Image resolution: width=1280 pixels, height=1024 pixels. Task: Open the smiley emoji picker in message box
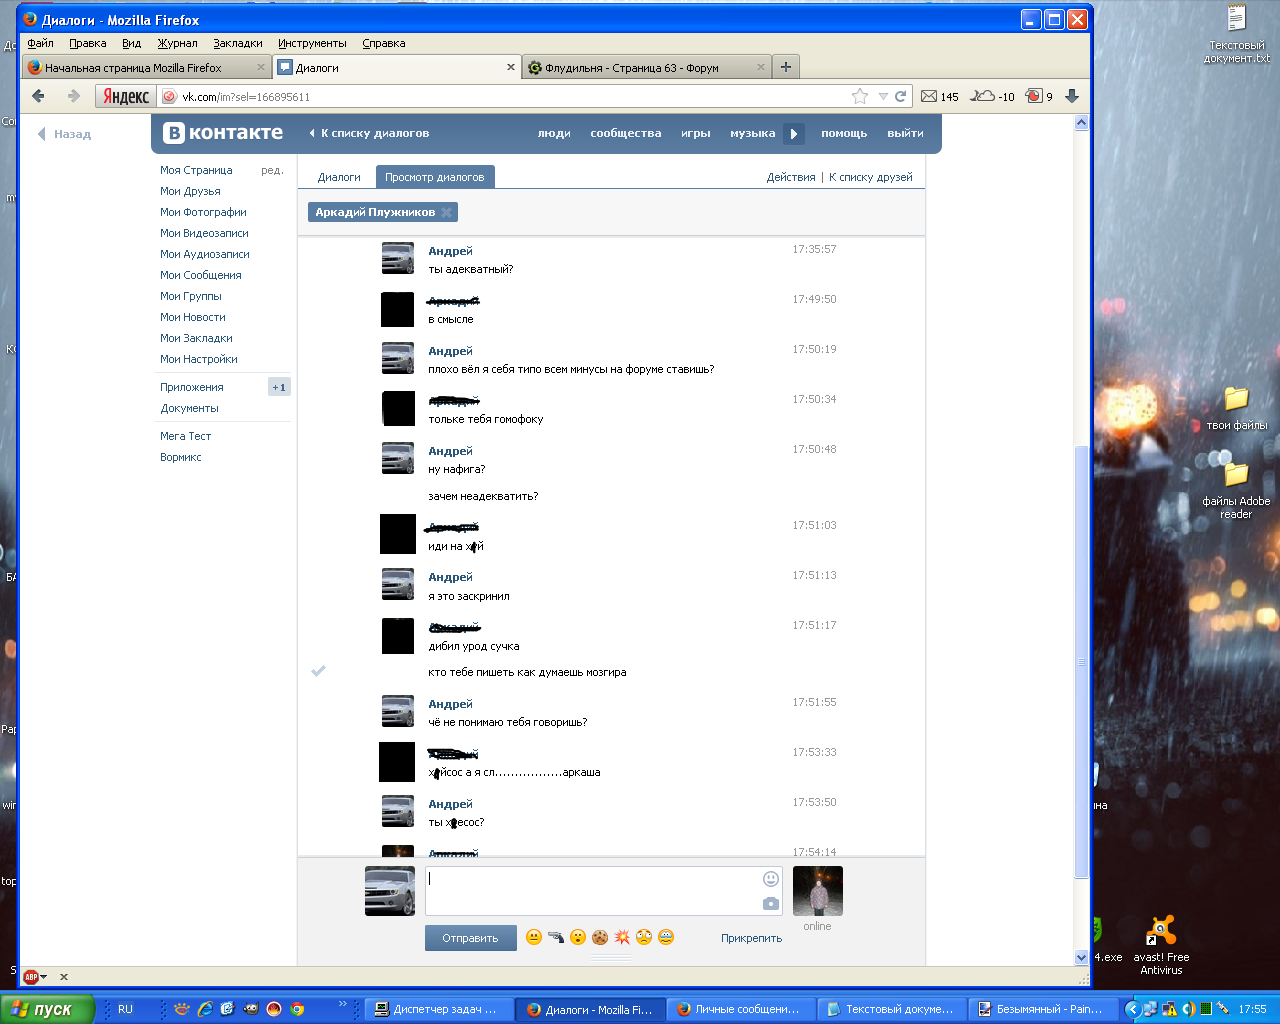coord(770,879)
